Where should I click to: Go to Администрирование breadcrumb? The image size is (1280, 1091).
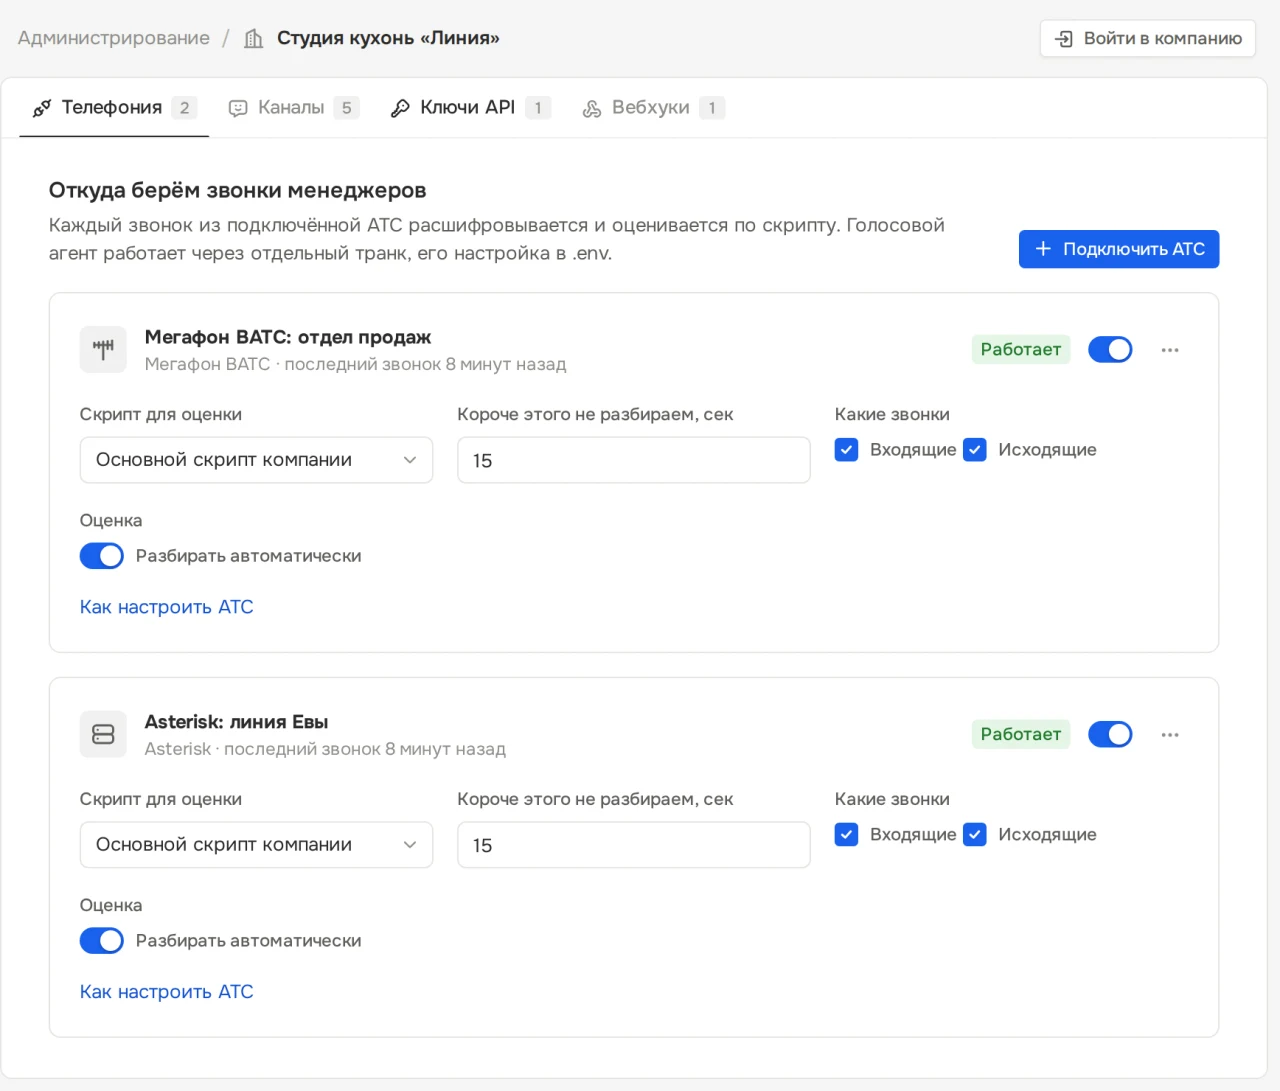pos(114,38)
